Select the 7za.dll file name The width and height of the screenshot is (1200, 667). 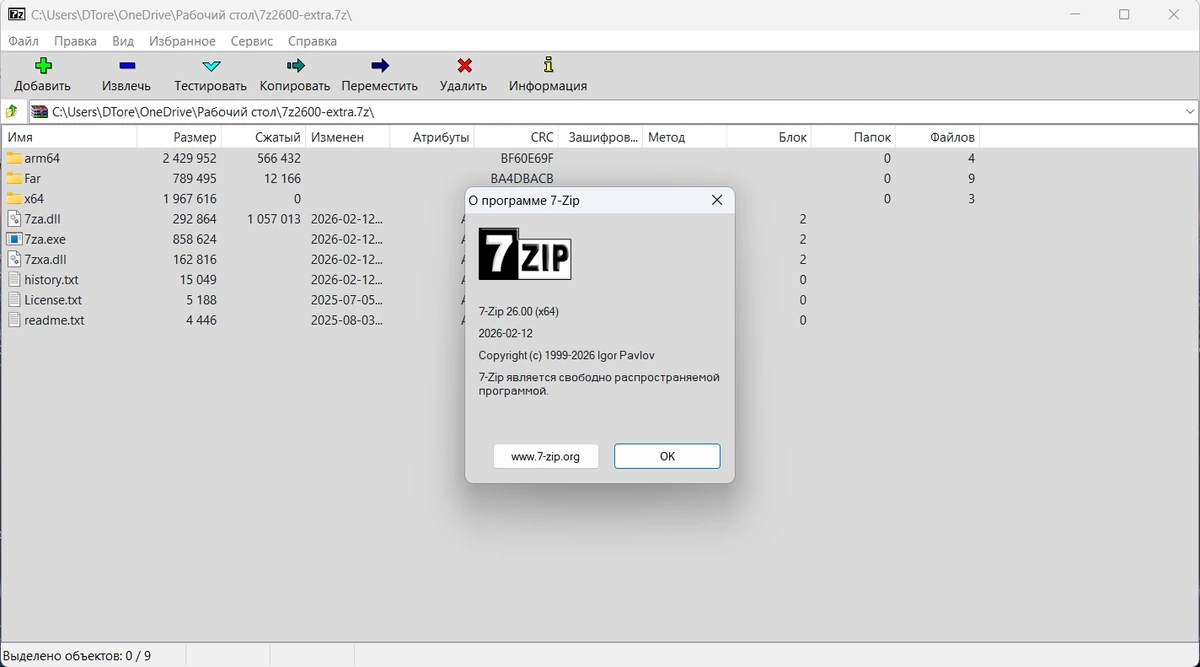pyautogui.click(x=43, y=219)
